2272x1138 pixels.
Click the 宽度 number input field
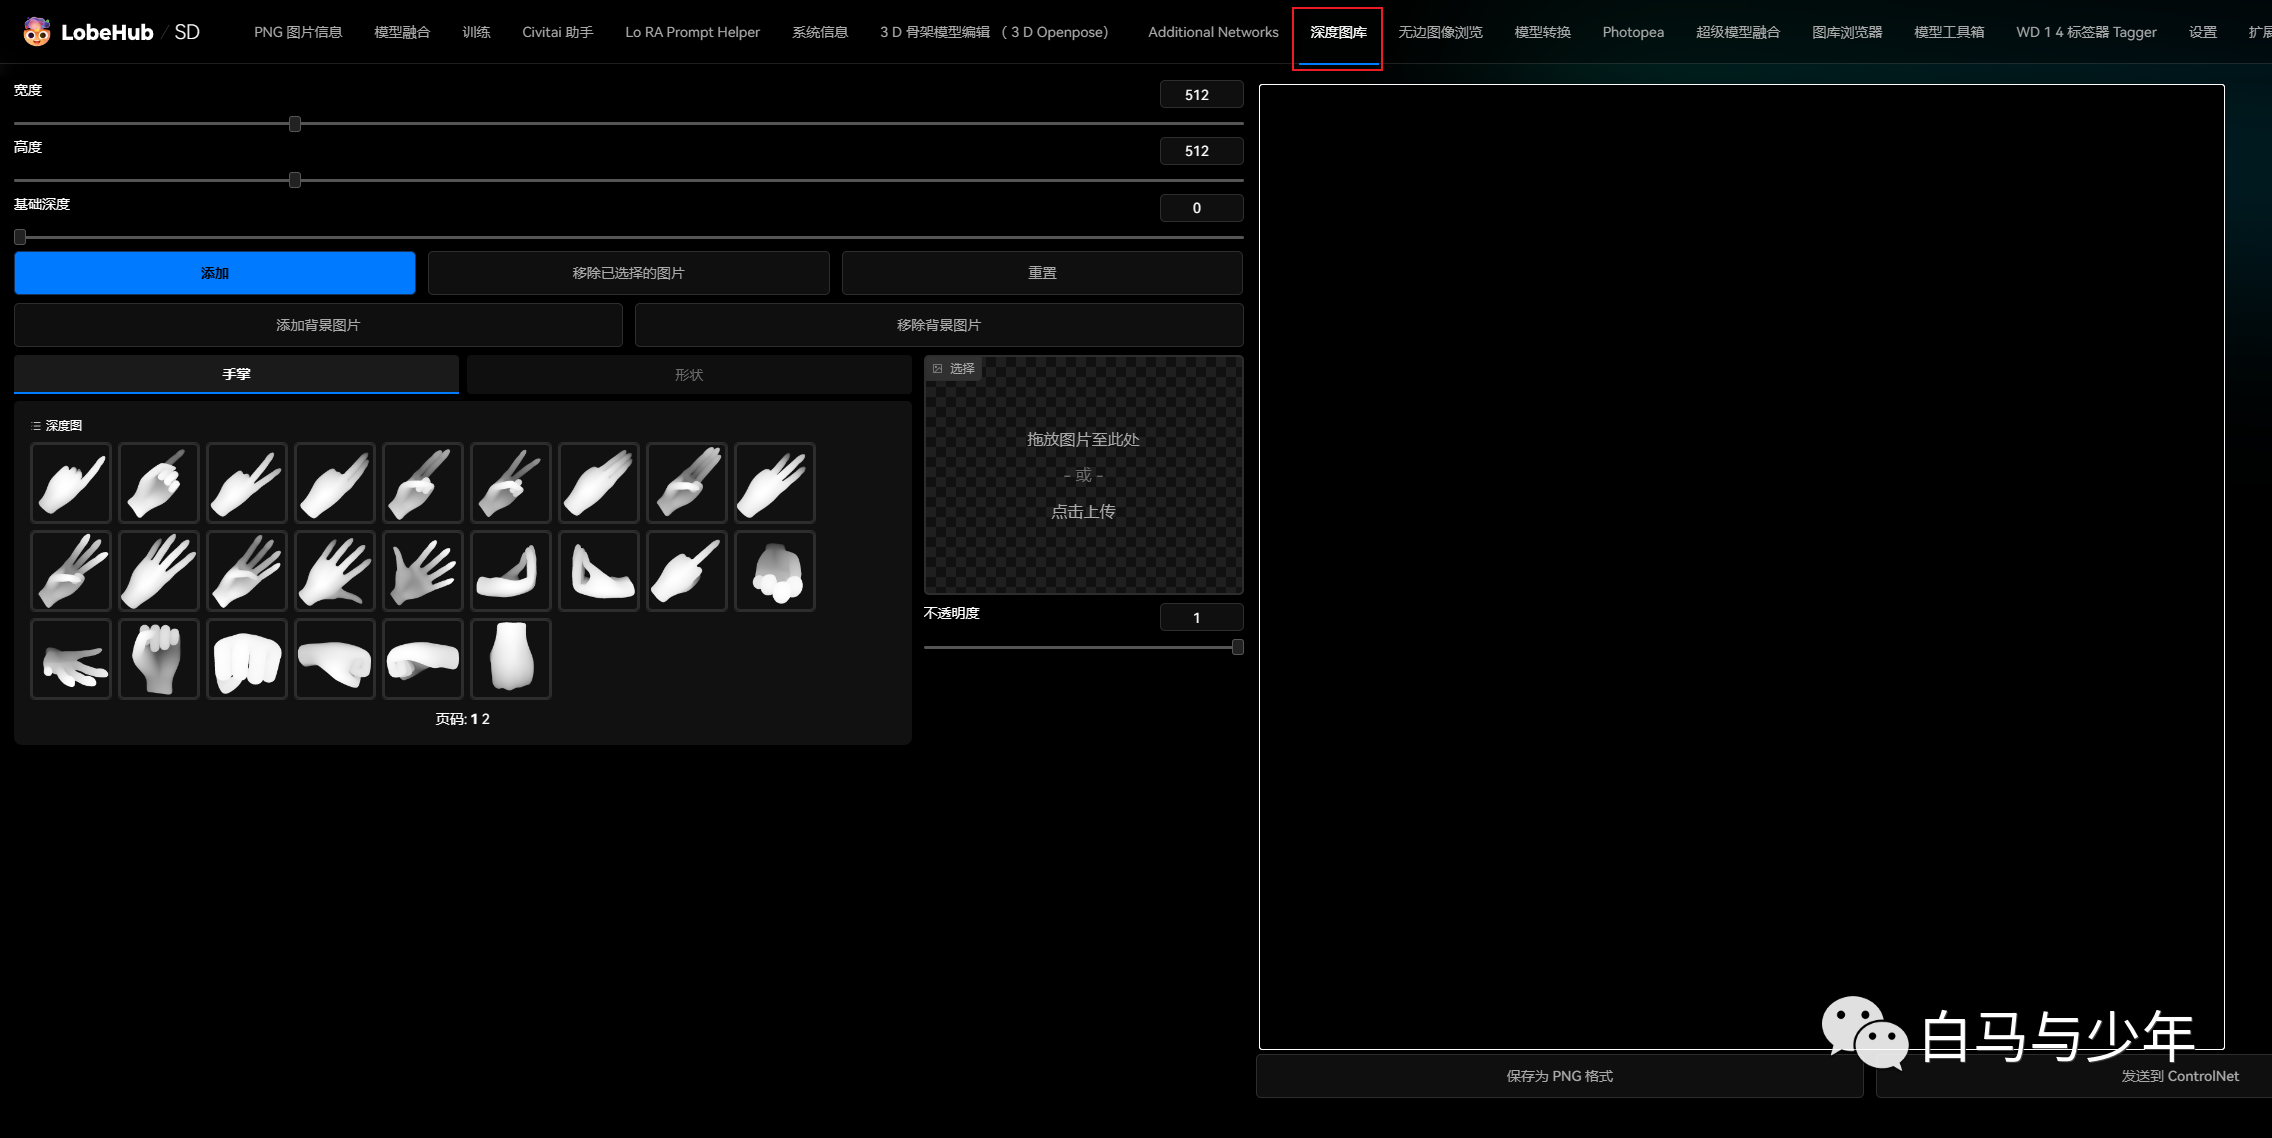pyautogui.click(x=1200, y=95)
